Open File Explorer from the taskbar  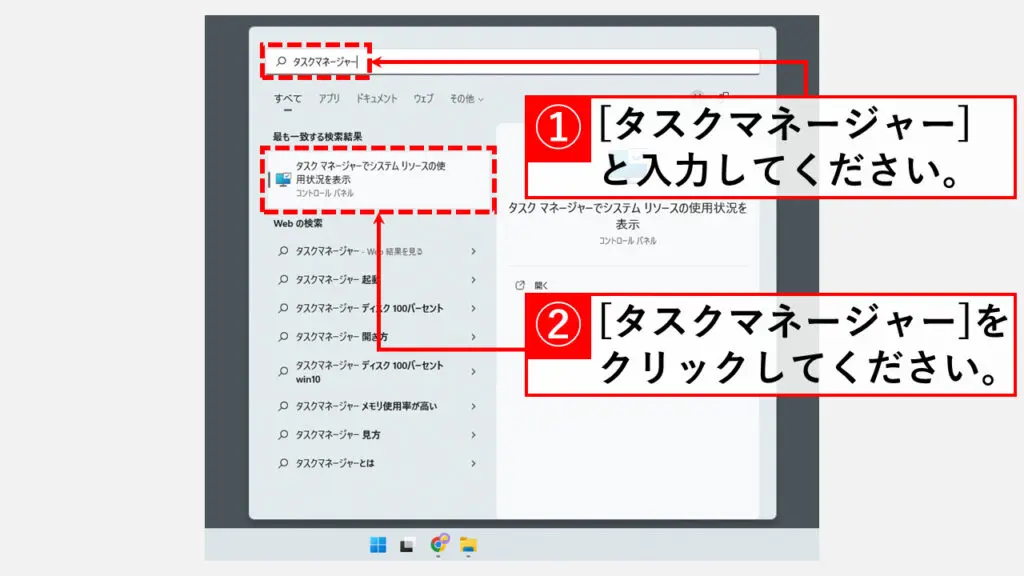(x=468, y=545)
